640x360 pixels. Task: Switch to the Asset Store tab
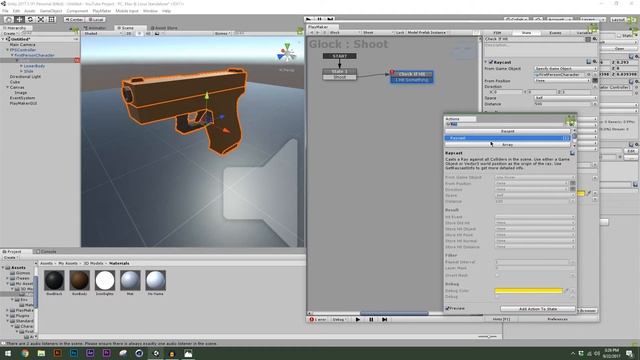tap(164, 28)
